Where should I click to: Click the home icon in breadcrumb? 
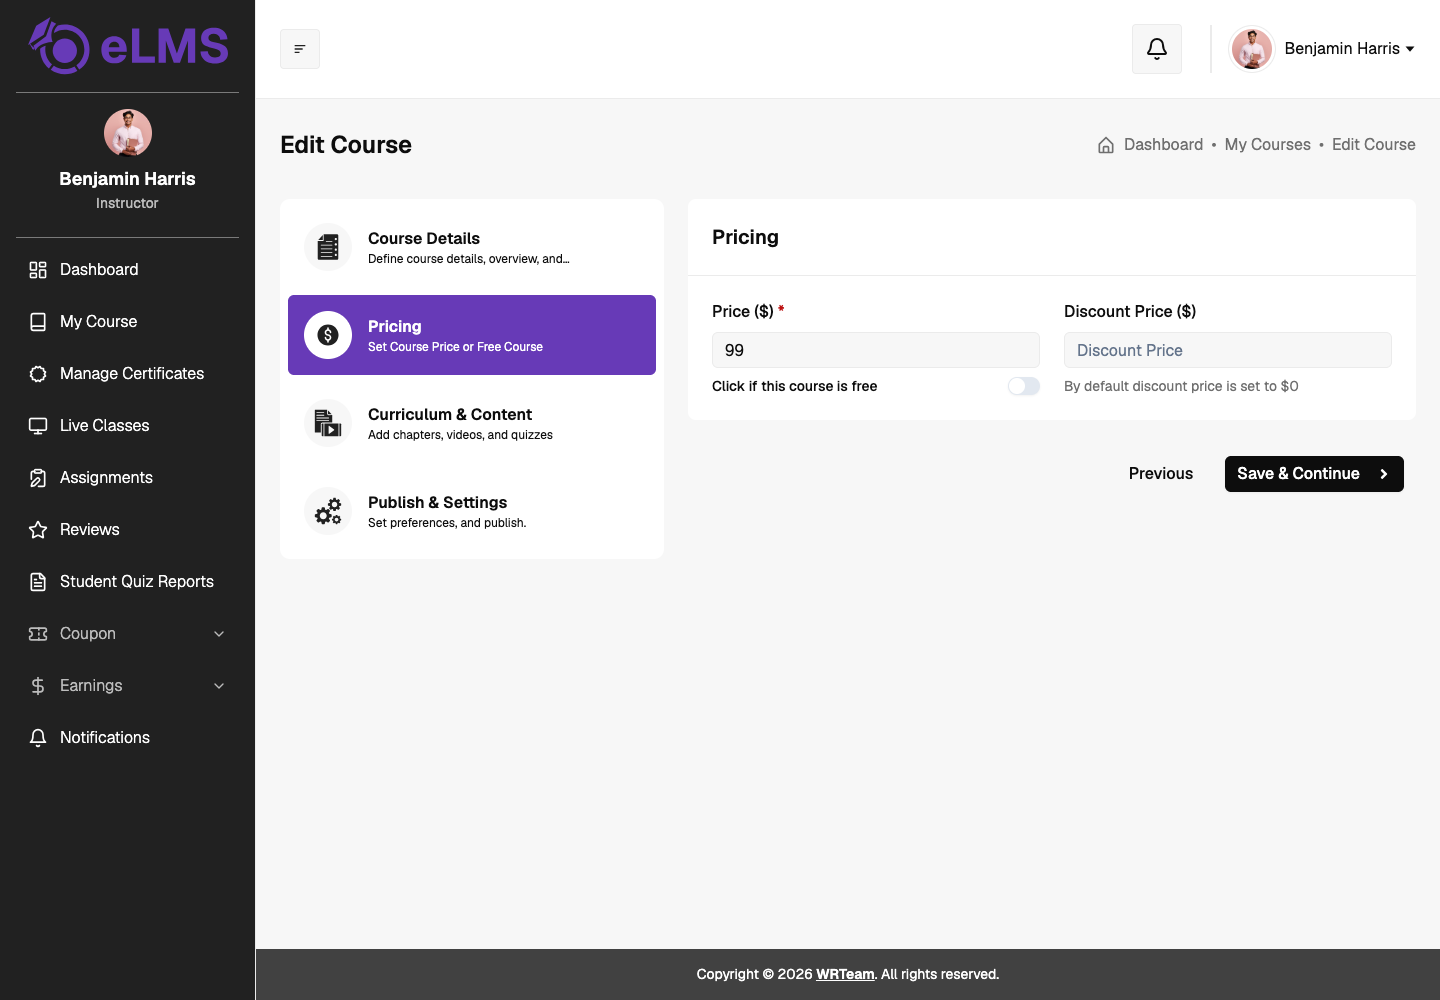[1106, 145]
